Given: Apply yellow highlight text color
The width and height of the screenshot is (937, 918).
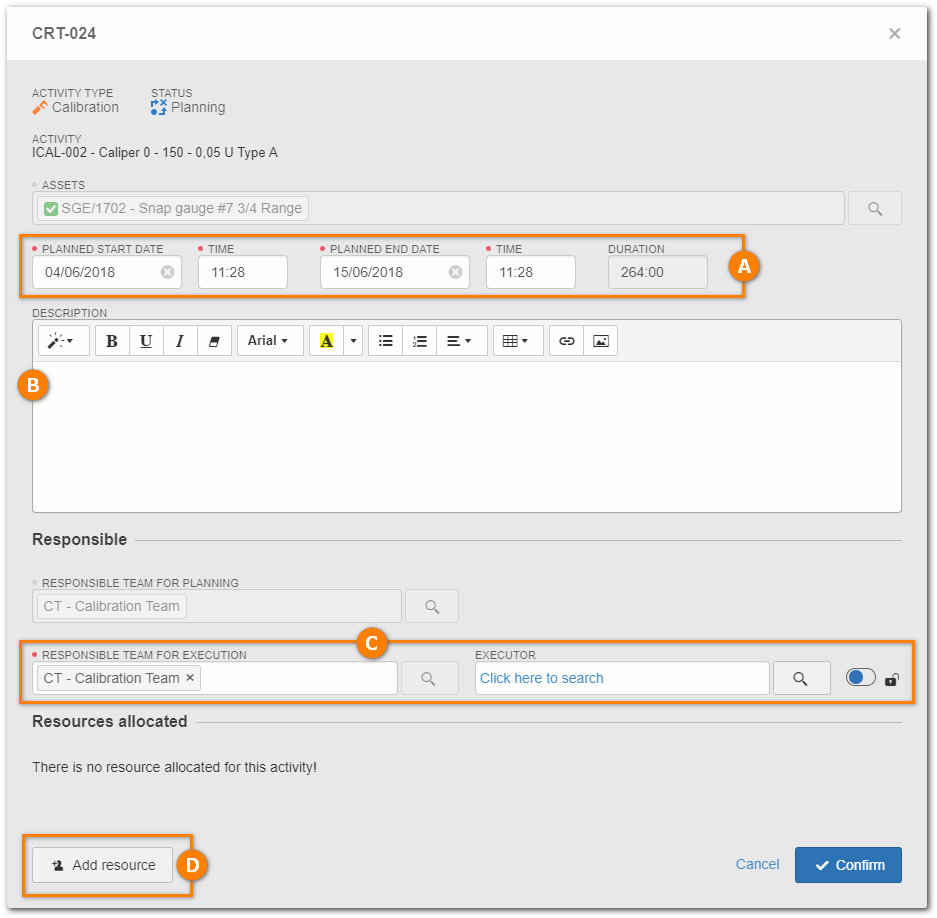Looking at the screenshot, I should (x=326, y=341).
